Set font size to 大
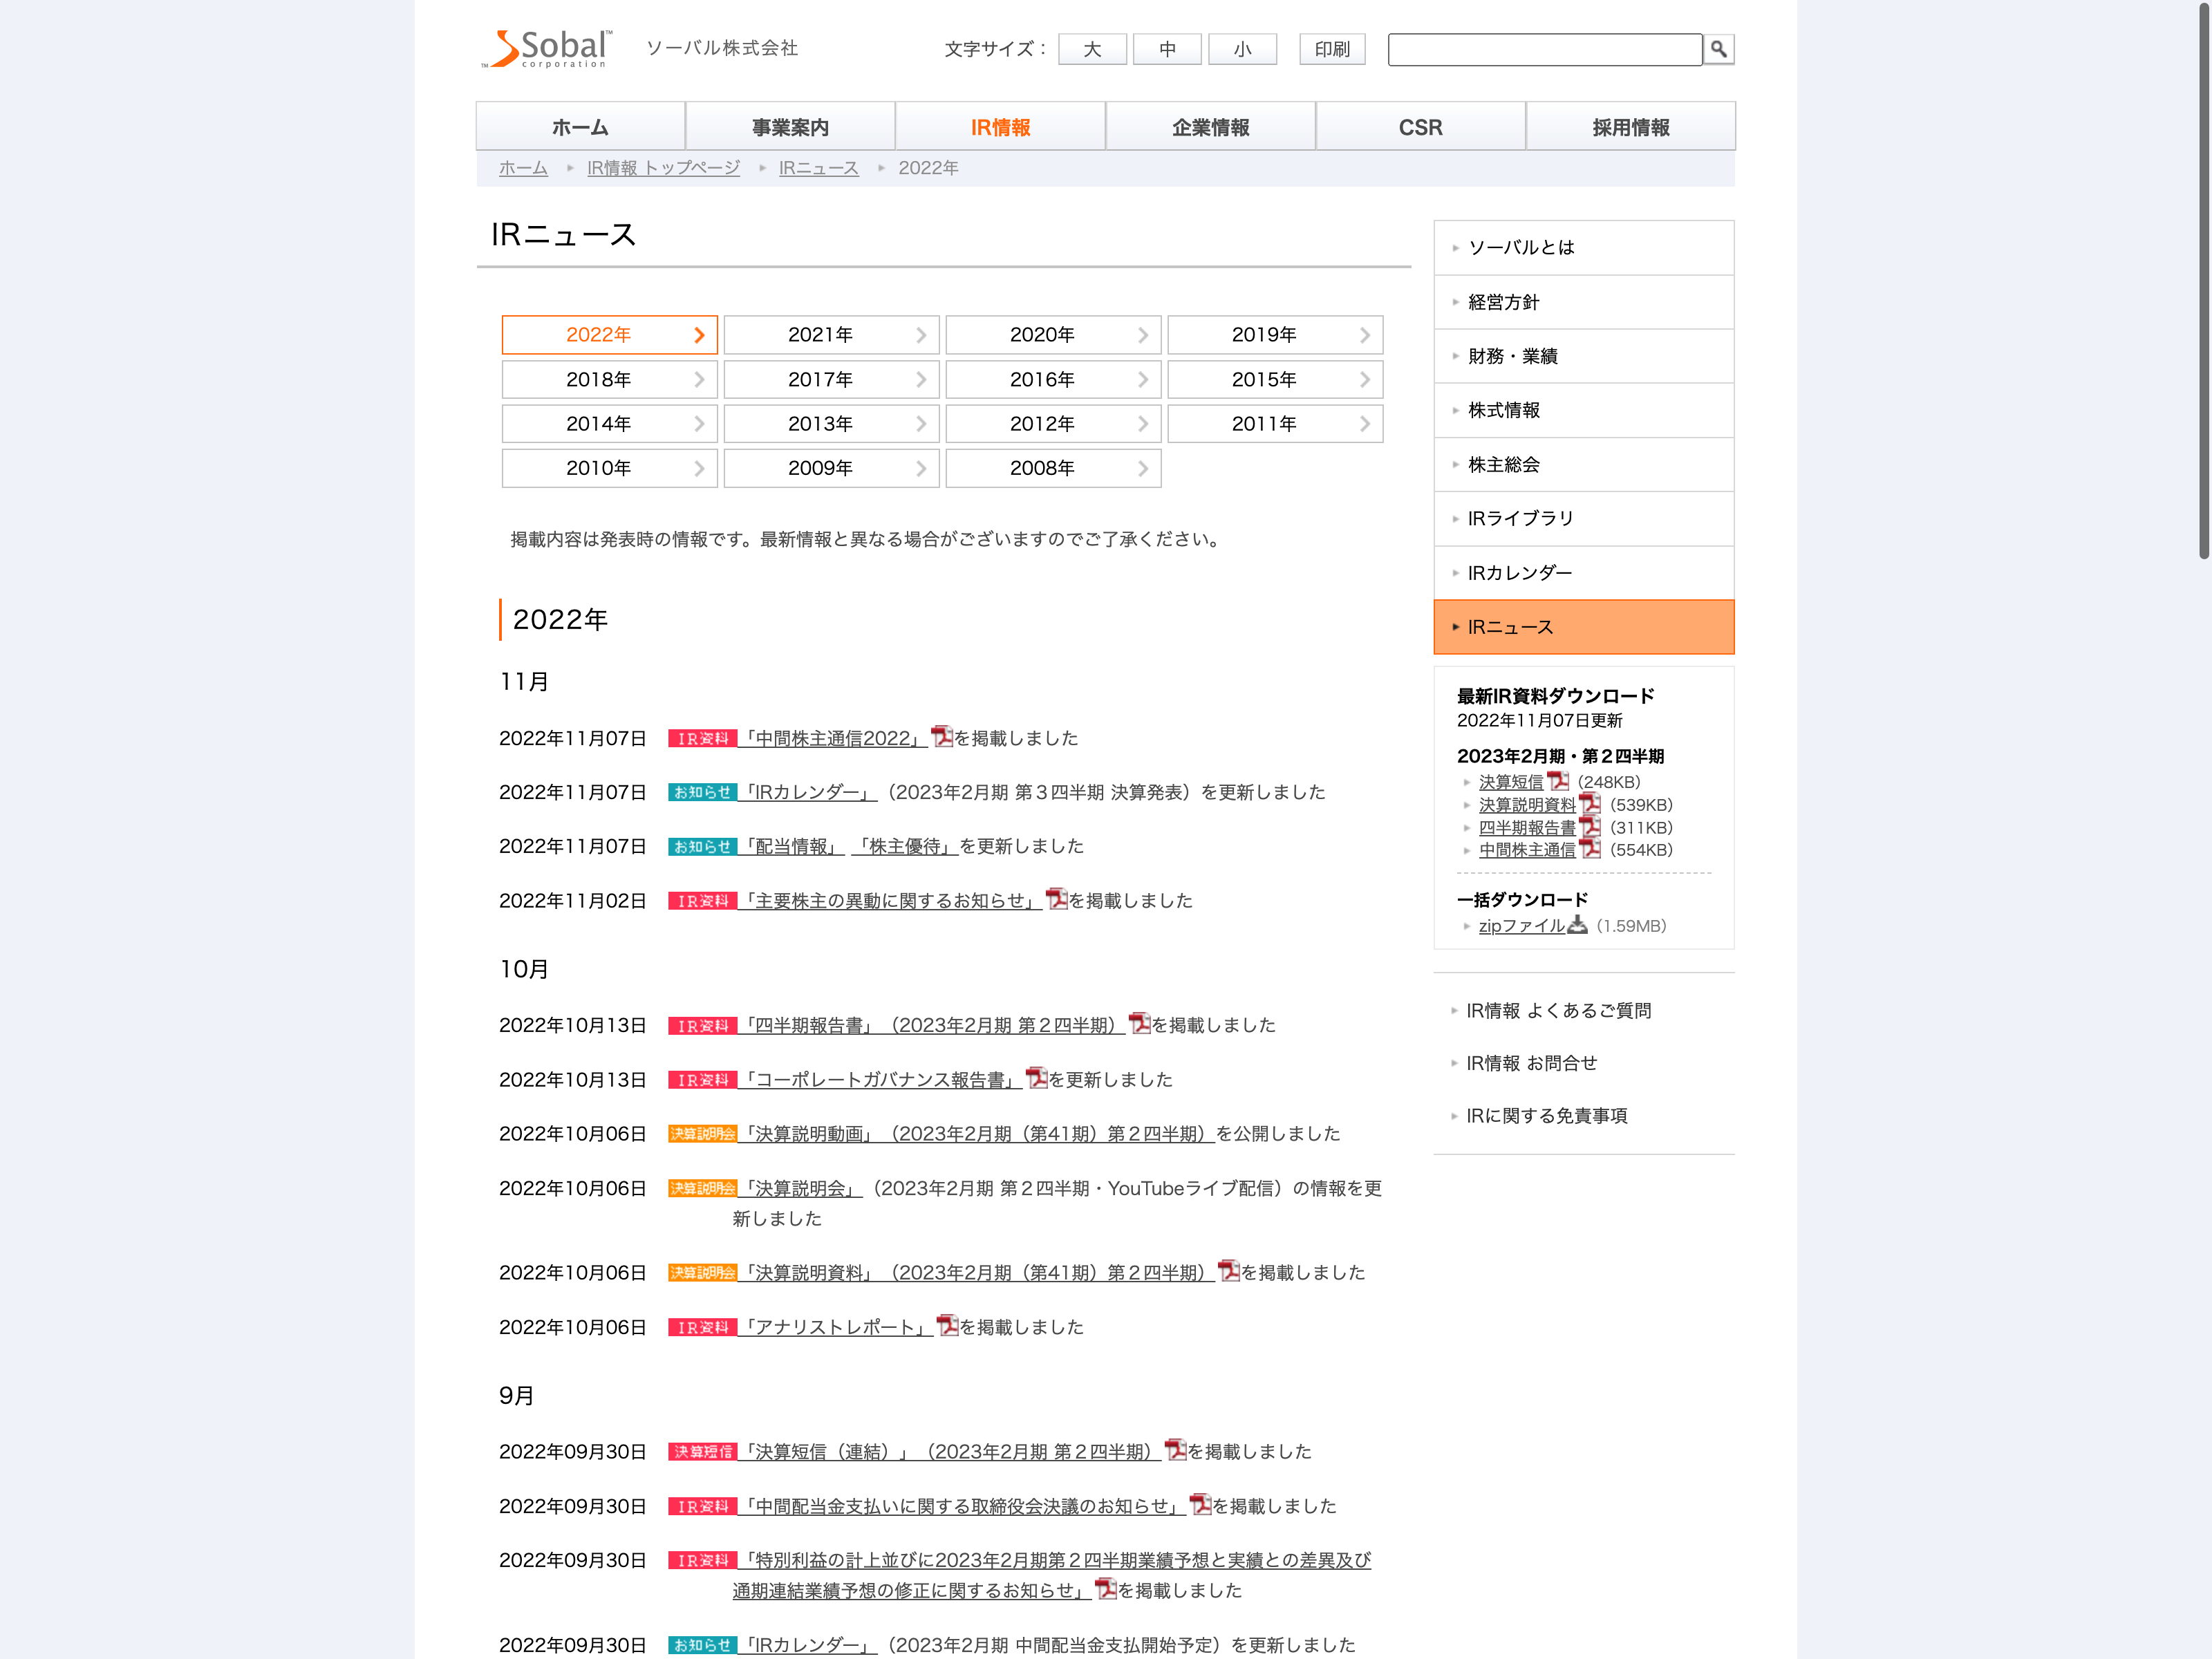2212x1659 pixels. (1092, 49)
